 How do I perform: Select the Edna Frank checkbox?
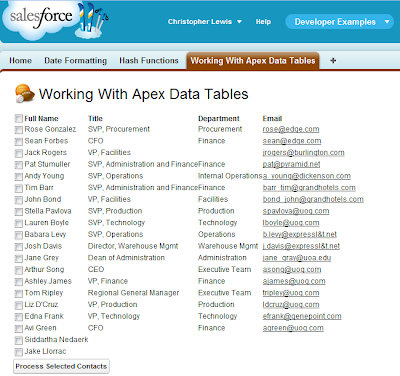pyautogui.click(x=19, y=317)
